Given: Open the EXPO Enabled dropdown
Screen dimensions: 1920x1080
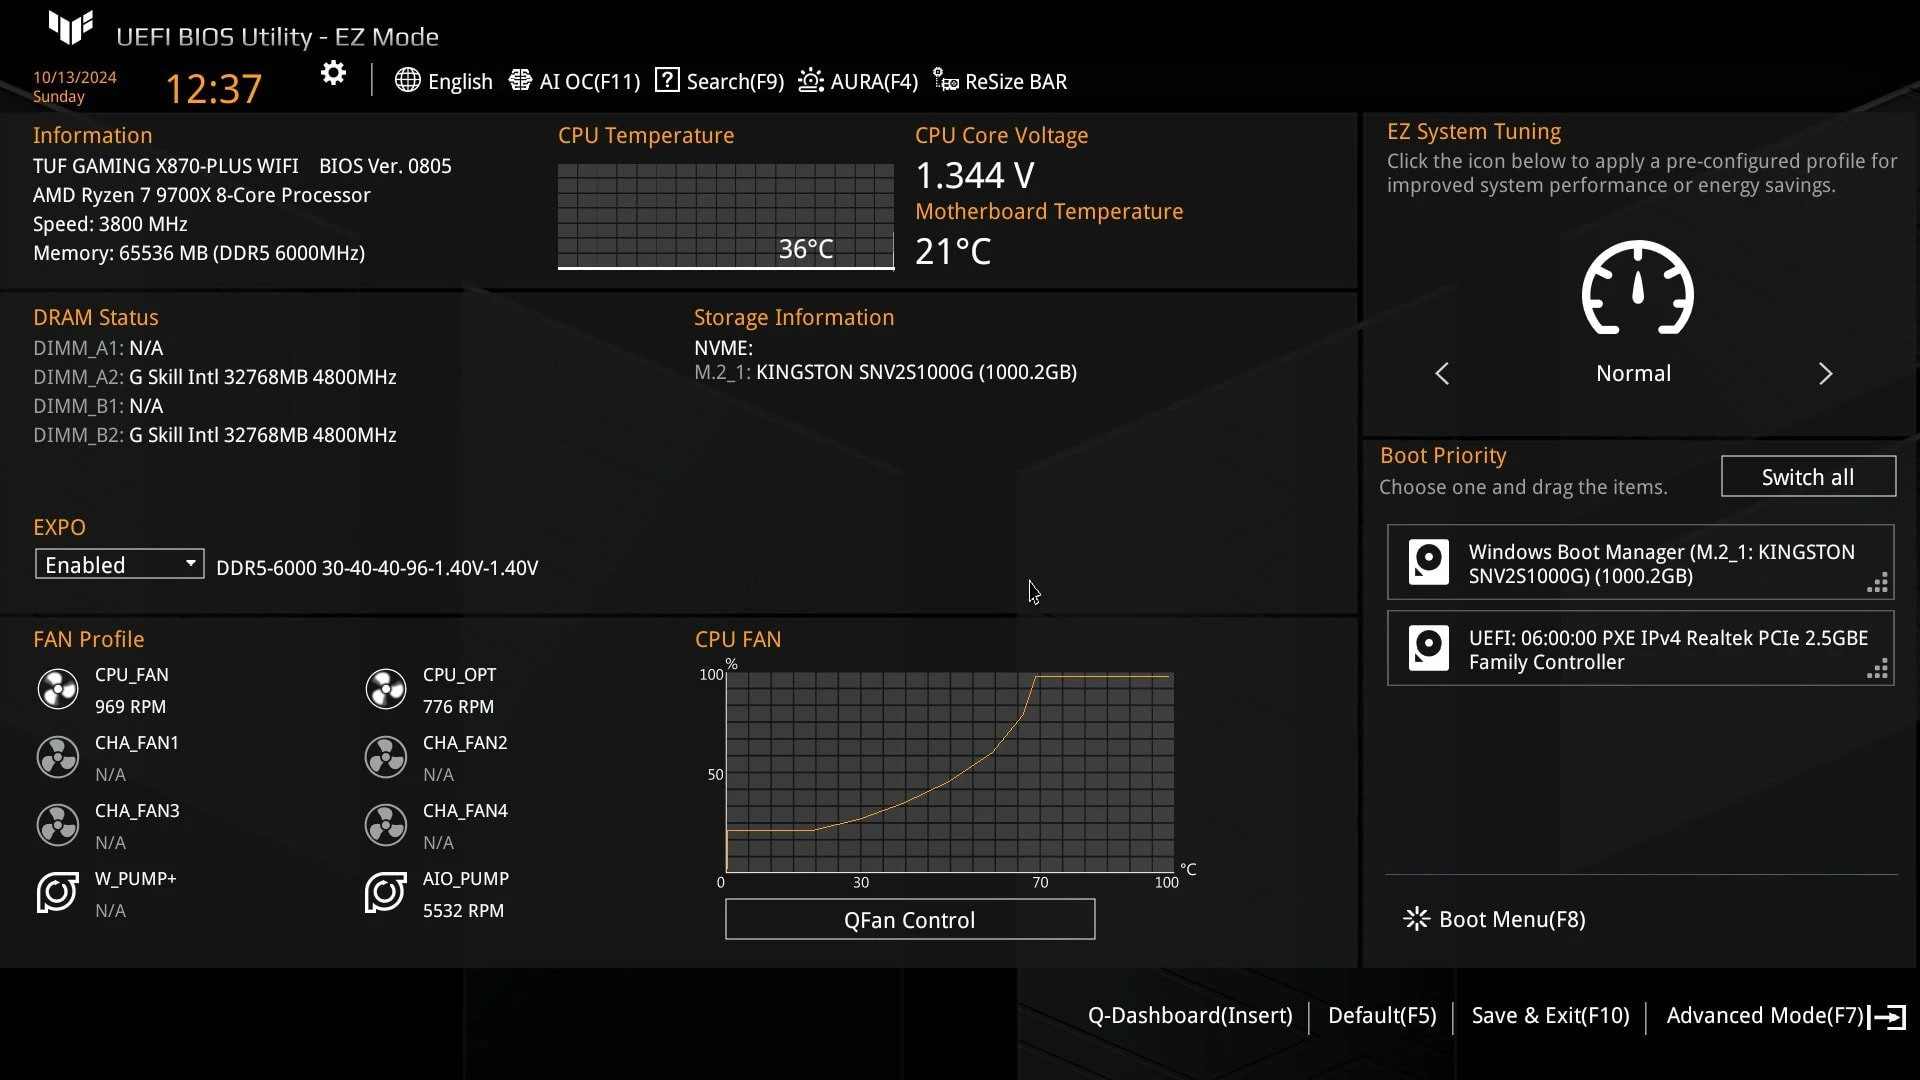Looking at the screenshot, I should click(x=120, y=564).
